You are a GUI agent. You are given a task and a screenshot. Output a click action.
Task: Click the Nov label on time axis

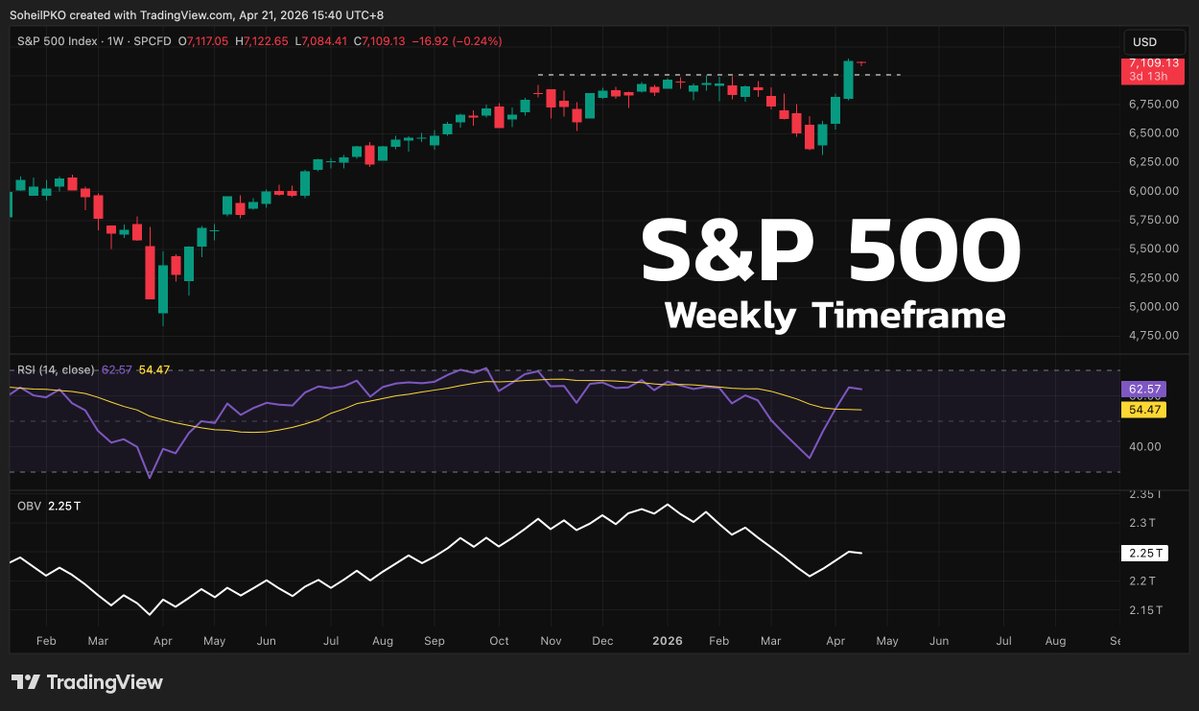551,641
